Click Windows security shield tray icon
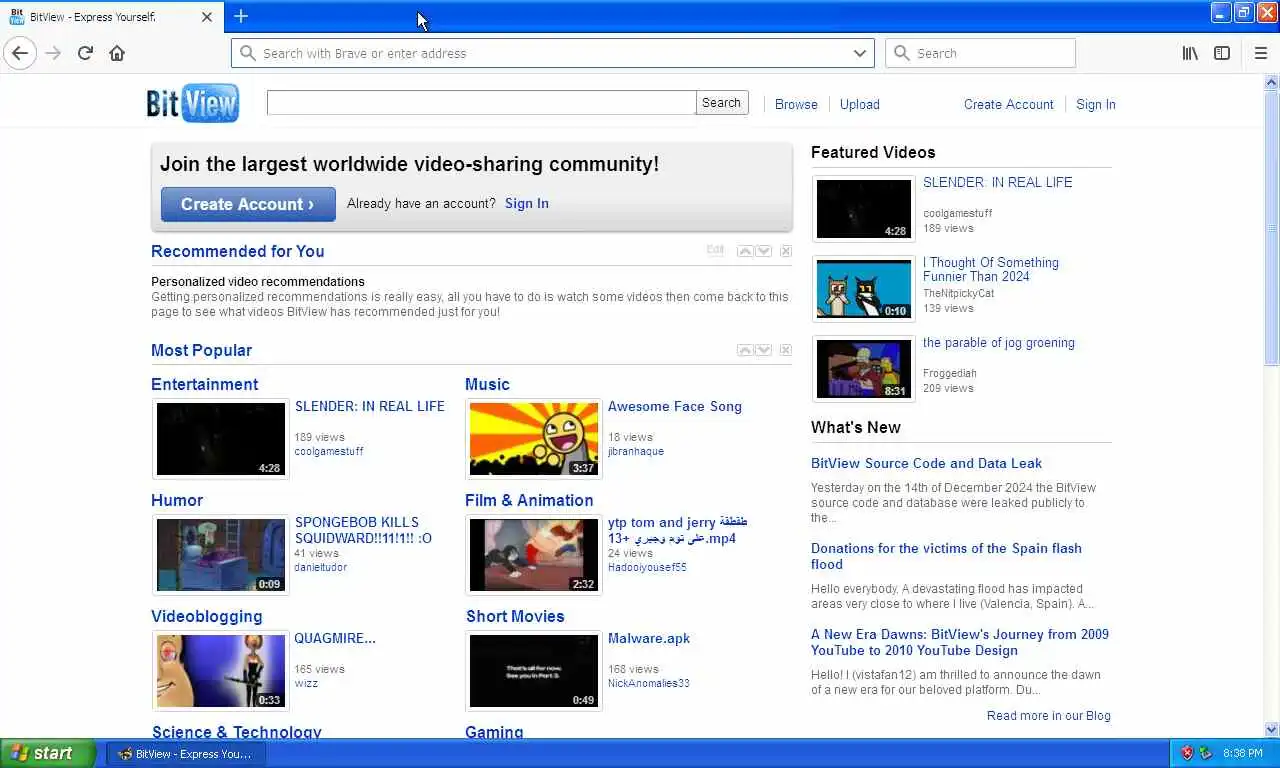Screen dimensions: 1280x768 pyautogui.click(x=1187, y=753)
